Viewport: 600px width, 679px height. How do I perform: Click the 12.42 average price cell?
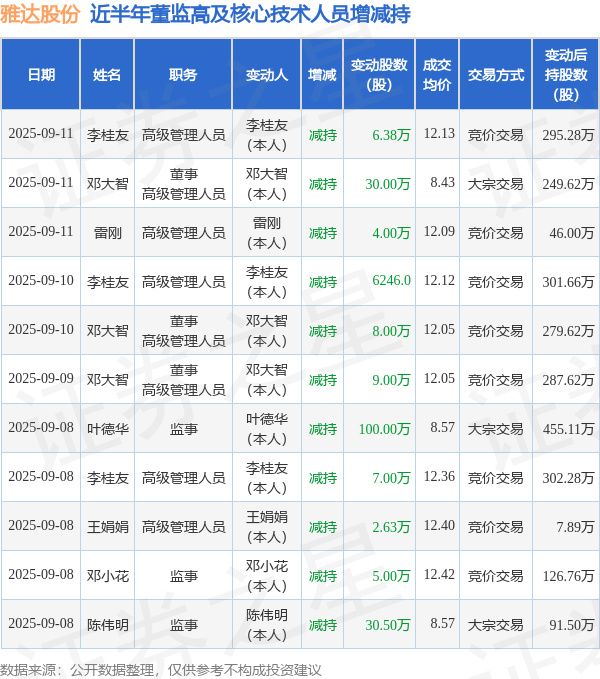[439, 574]
